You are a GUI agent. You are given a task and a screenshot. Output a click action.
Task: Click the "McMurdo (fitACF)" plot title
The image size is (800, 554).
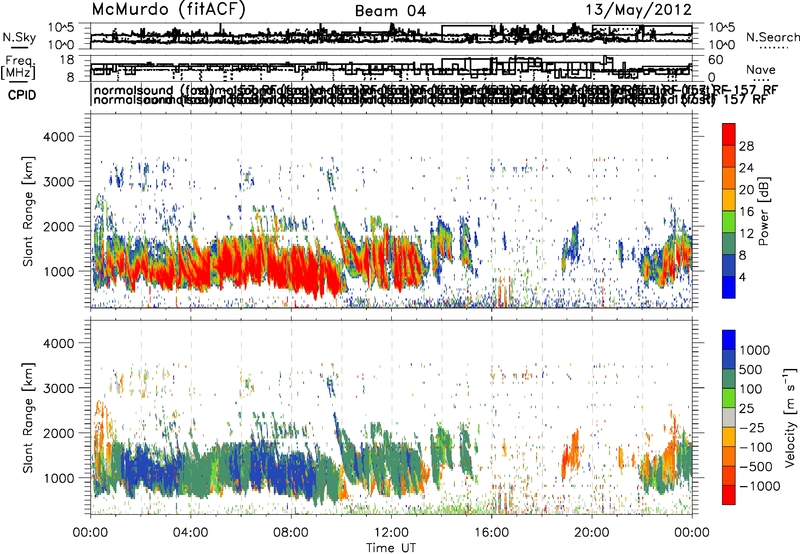coord(168,10)
